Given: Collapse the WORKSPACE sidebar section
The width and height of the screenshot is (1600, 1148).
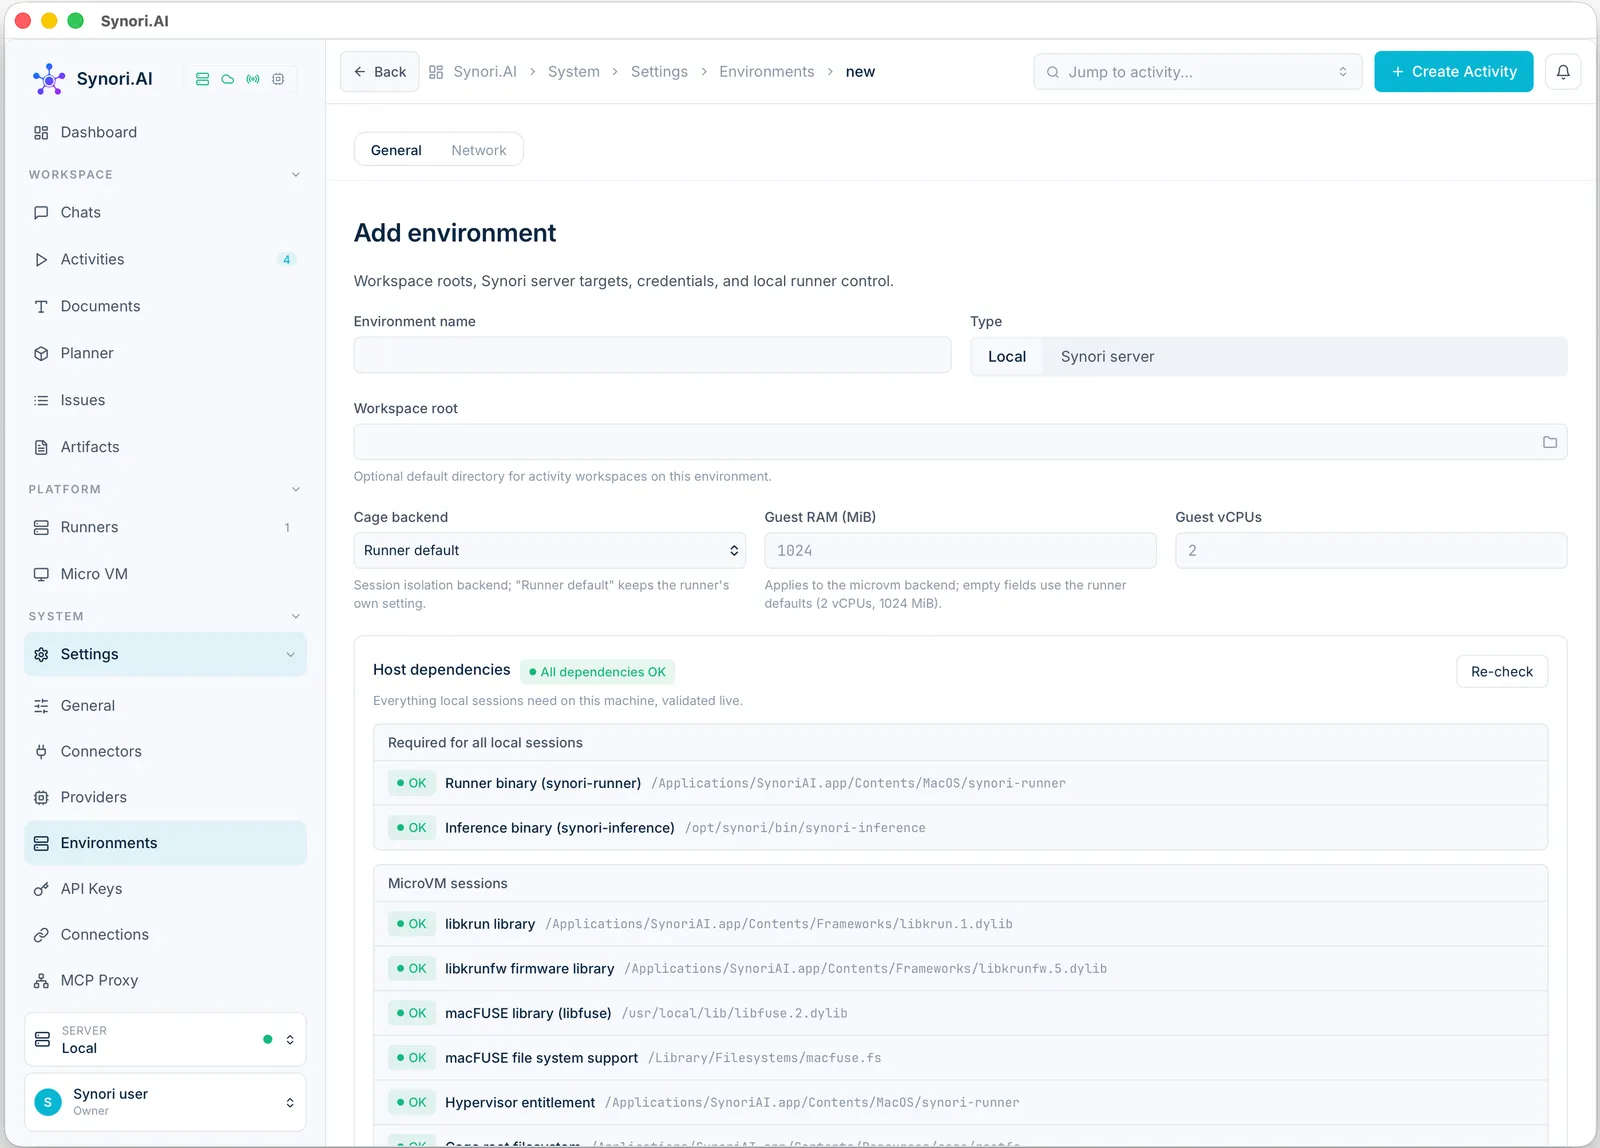Looking at the screenshot, I should click(295, 175).
